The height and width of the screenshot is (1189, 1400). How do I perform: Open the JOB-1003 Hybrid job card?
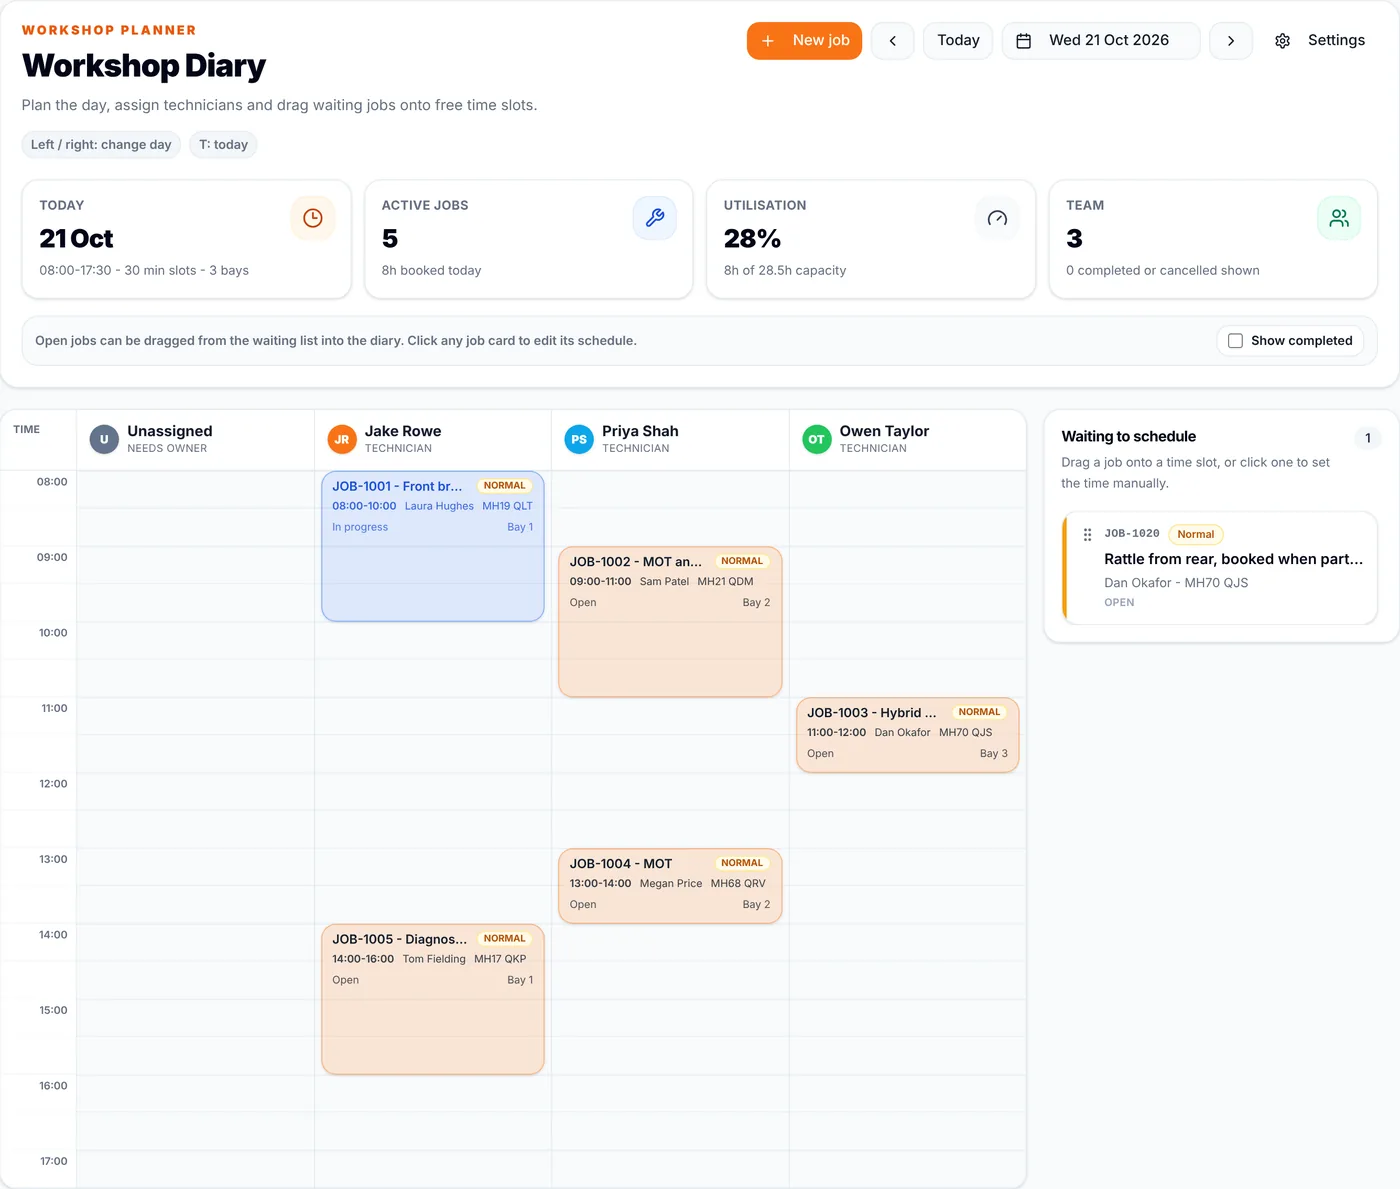(x=908, y=735)
